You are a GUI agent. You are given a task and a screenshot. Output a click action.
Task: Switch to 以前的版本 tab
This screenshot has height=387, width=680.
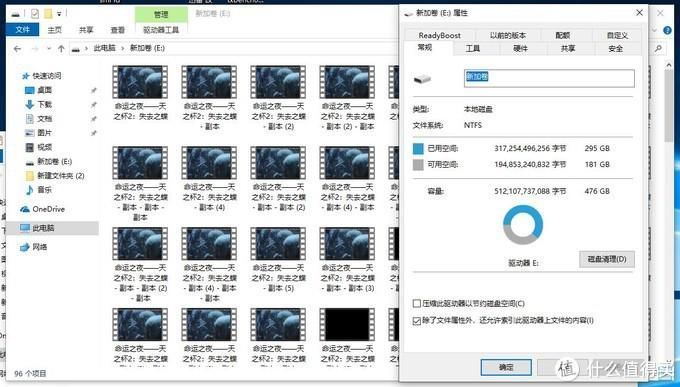click(x=508, y=35)
